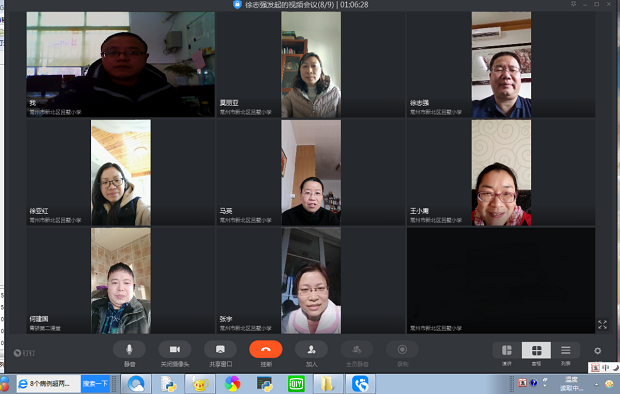Add participant with the 加人 button

point(311,349)
